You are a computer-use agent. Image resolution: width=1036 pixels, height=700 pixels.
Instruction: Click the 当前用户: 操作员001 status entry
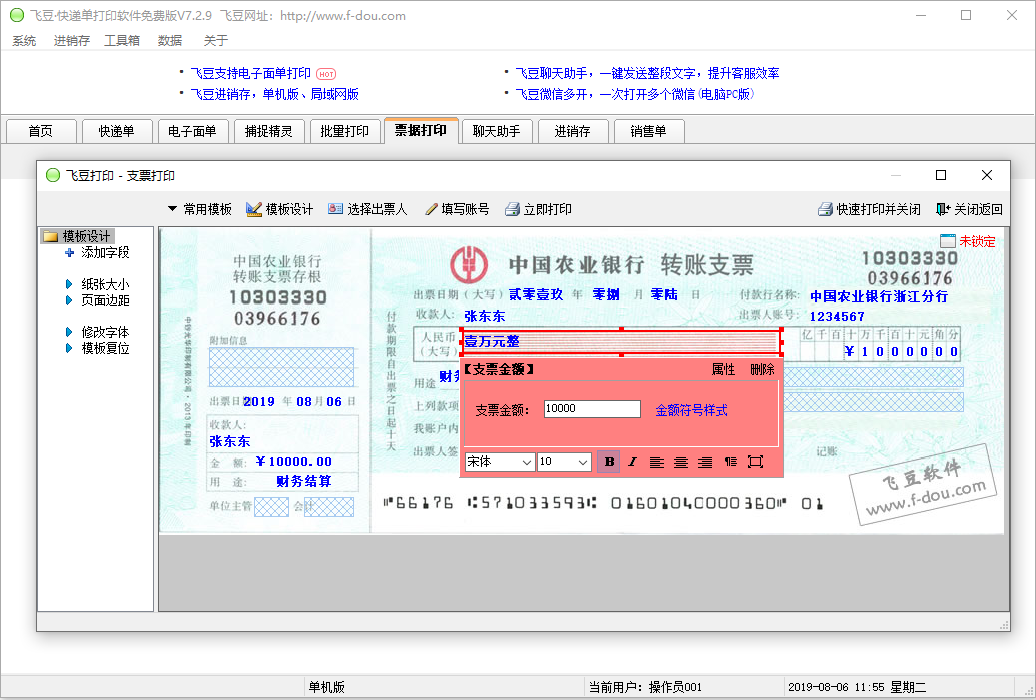coord(645,687)
